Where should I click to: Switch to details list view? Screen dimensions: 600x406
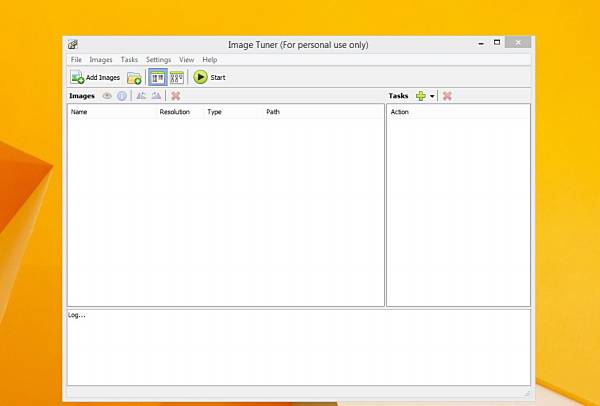pyautogui.click(x=158, y=77)
